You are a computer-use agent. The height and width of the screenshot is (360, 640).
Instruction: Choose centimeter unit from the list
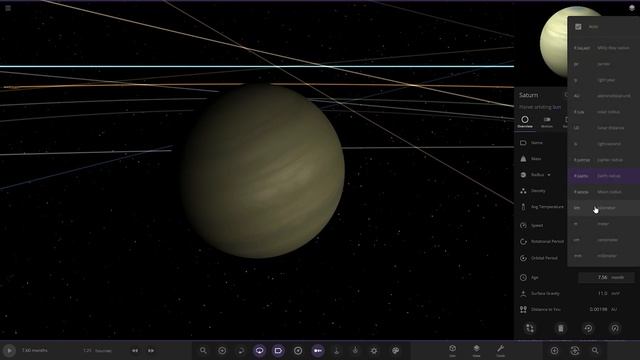tap(604, 240)
